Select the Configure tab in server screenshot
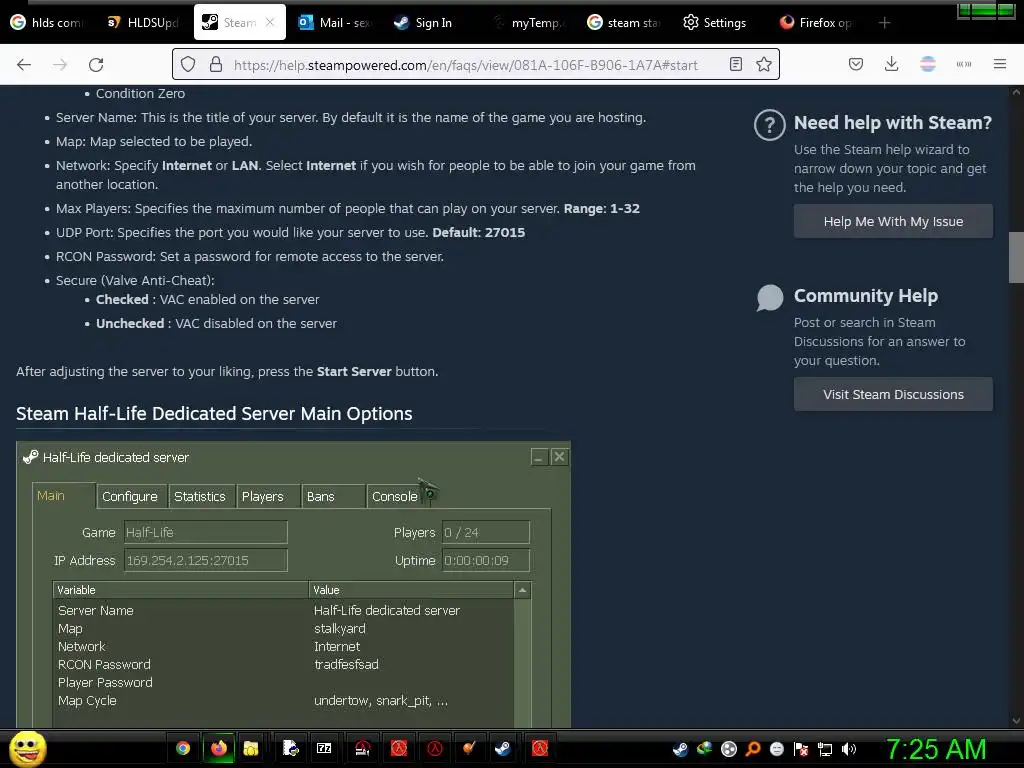 (130, 496)
